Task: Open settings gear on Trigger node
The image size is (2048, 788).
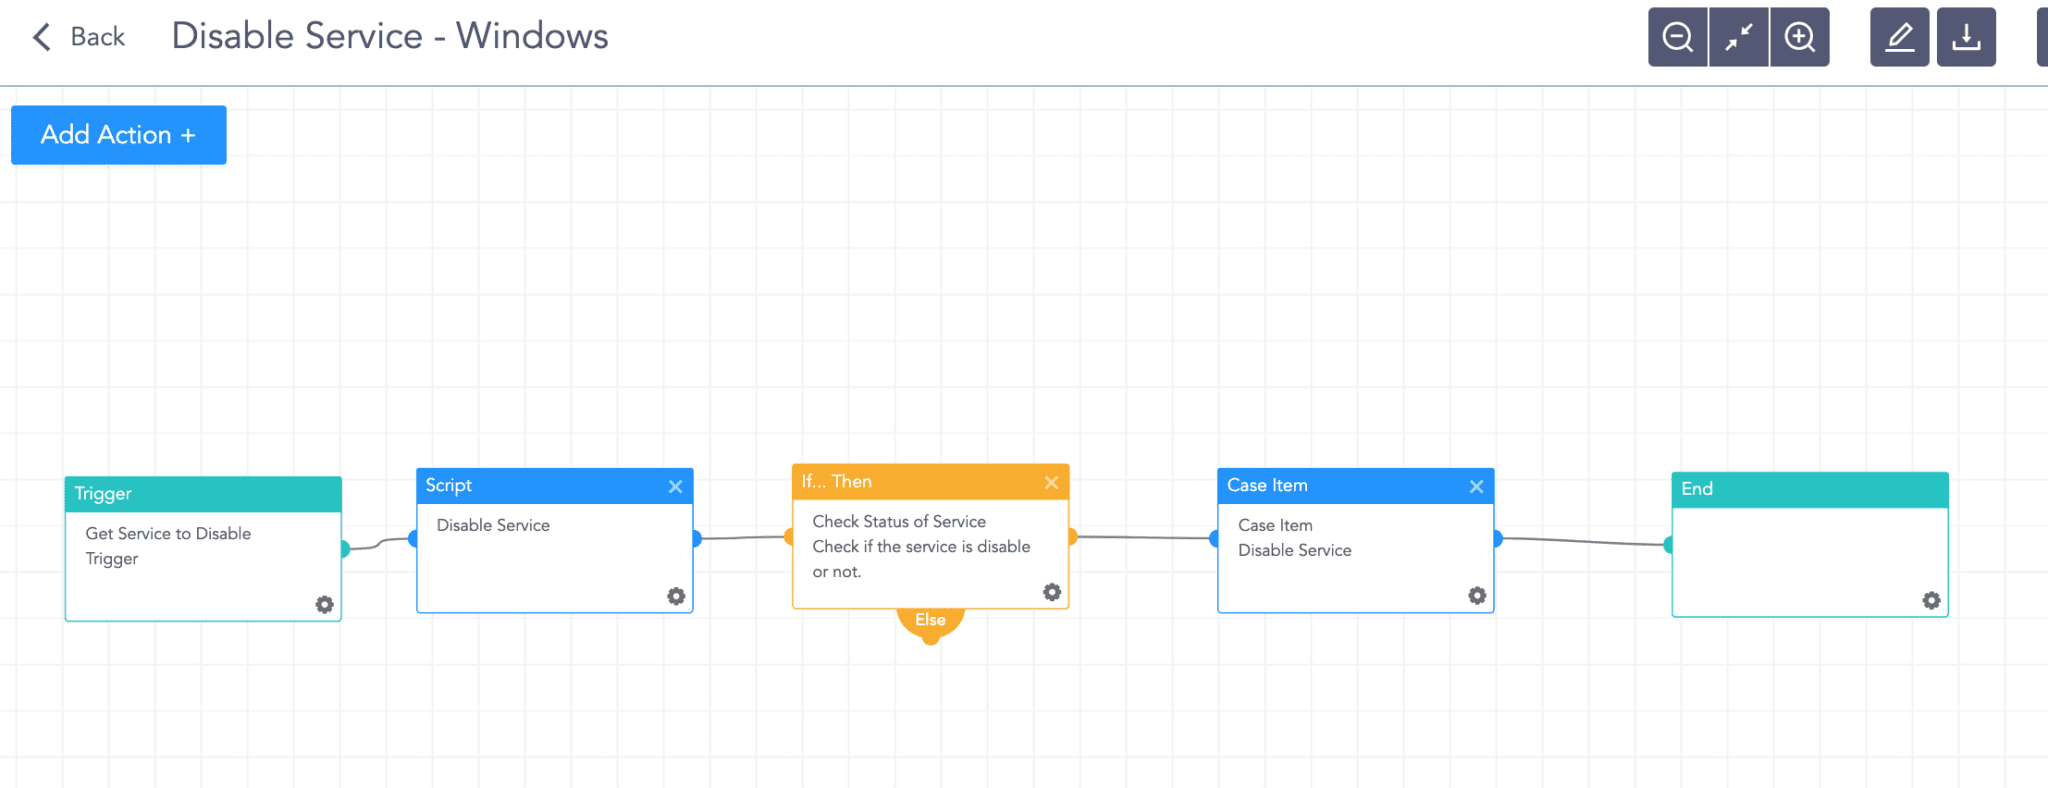Action: [x=324, y=604]
